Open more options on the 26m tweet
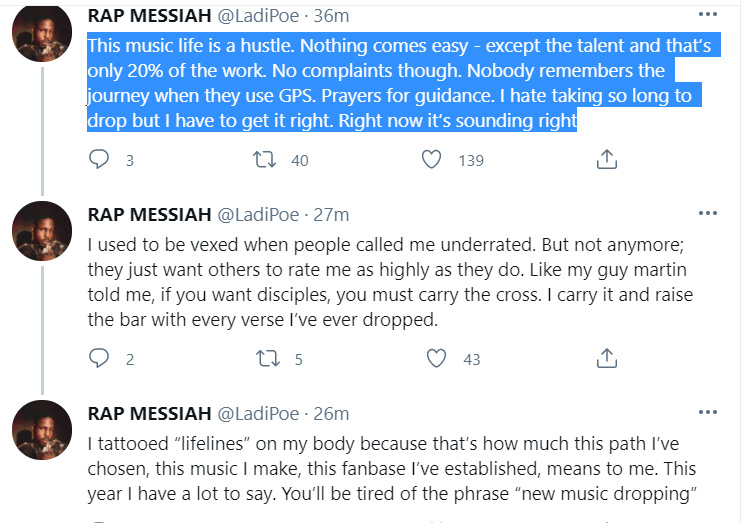743x523 pixels. 708,413
